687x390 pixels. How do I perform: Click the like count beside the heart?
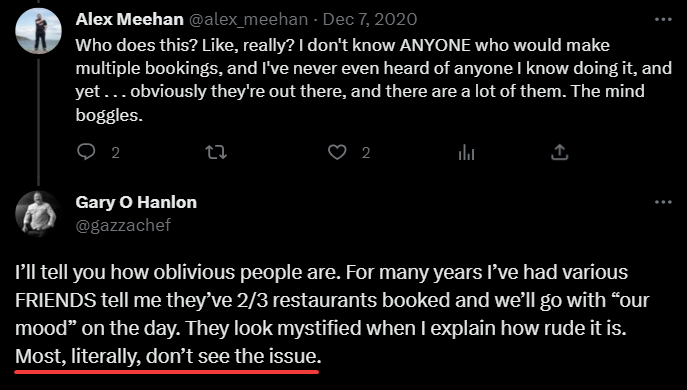(x=366, y=152)
